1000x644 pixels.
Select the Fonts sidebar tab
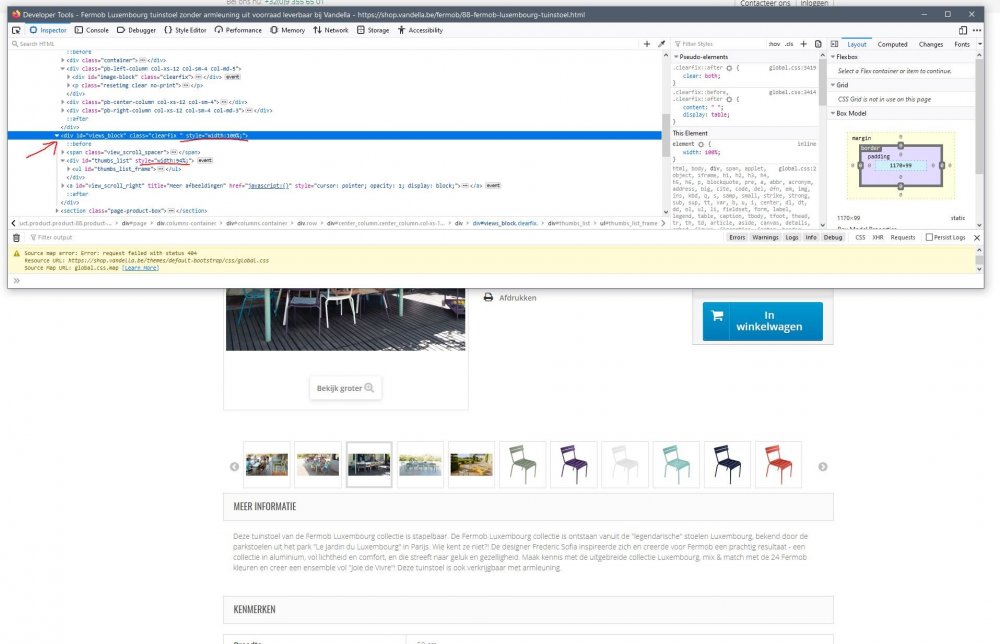pyautogui.click(x=962, y=44)
